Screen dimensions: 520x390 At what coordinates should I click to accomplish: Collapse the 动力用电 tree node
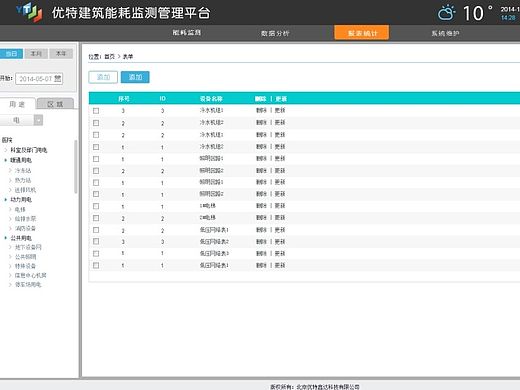6,200
